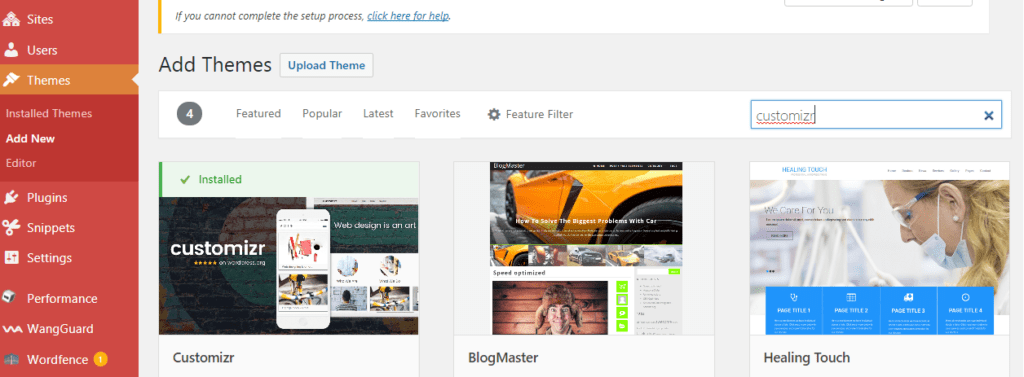
Task: Open the Healing Touch theme screenshot
Action: pyautogui.click(x=879, y=248)
